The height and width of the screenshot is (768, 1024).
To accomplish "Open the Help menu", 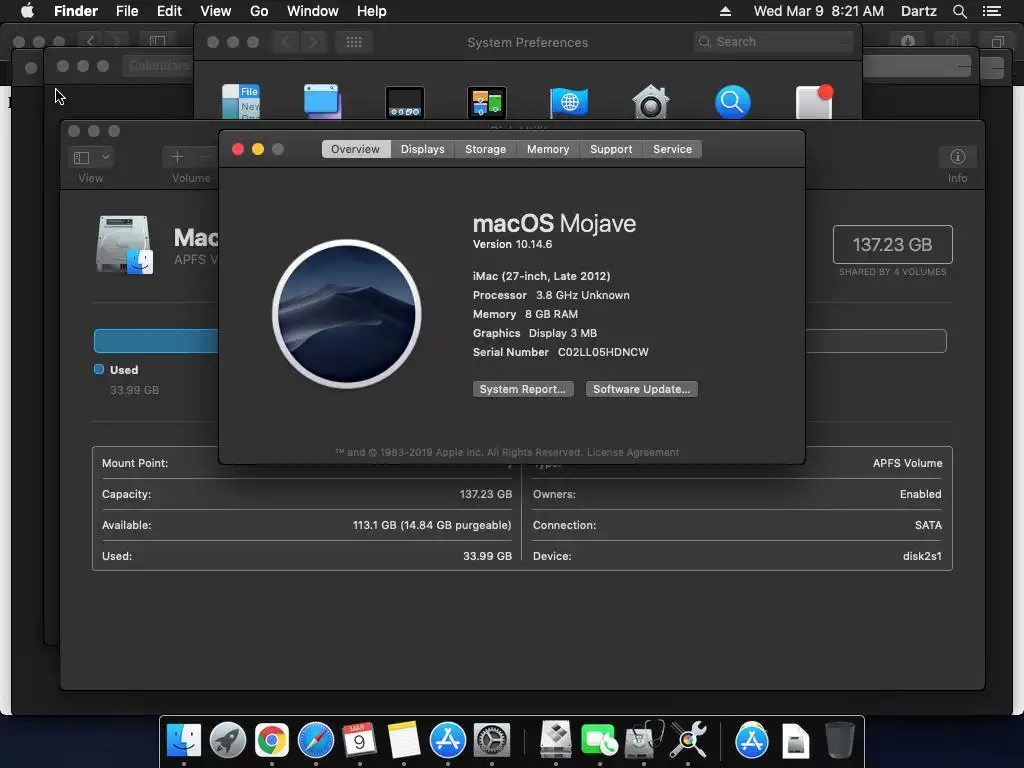I will 372,11.
